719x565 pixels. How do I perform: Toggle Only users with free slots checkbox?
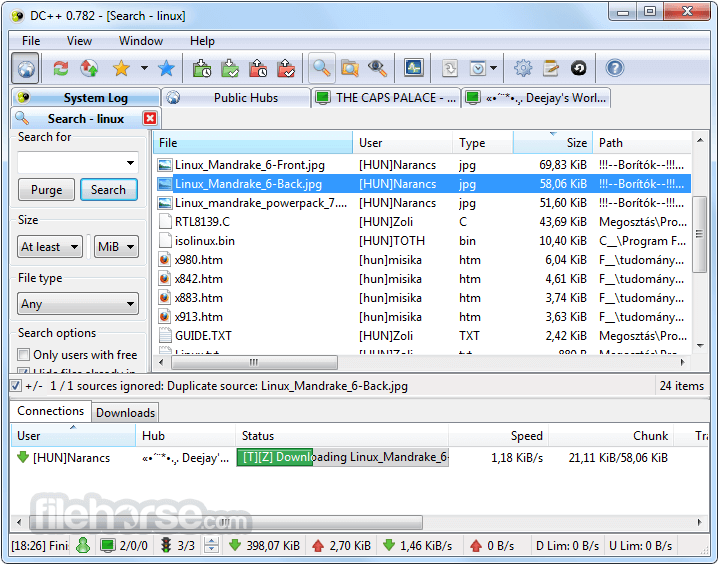coord(23,355)
